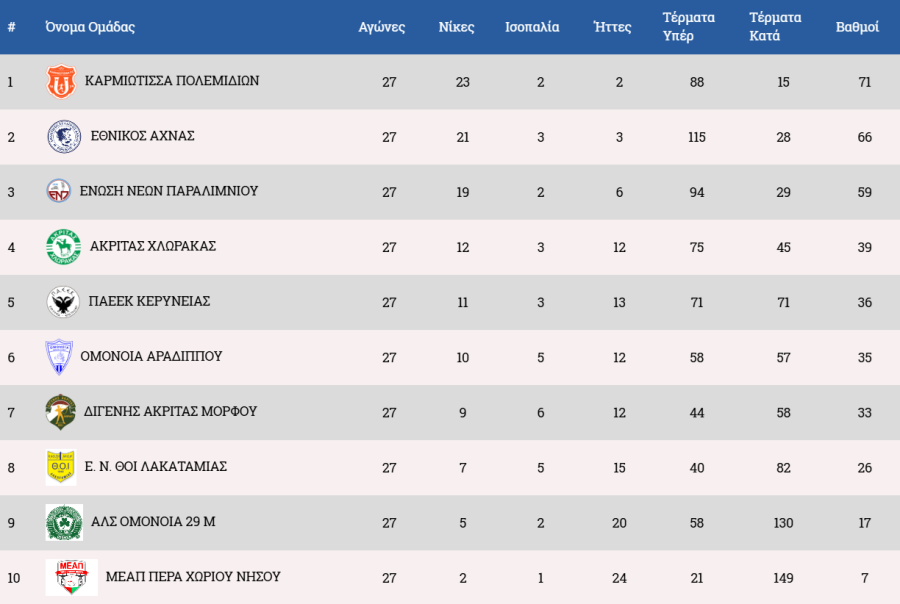900x604 pixels.
Task: Select ΕΘΝΙΚΟΣ ΑΧΝΑΣ goals-for value 115
Action: coord(697,137)
